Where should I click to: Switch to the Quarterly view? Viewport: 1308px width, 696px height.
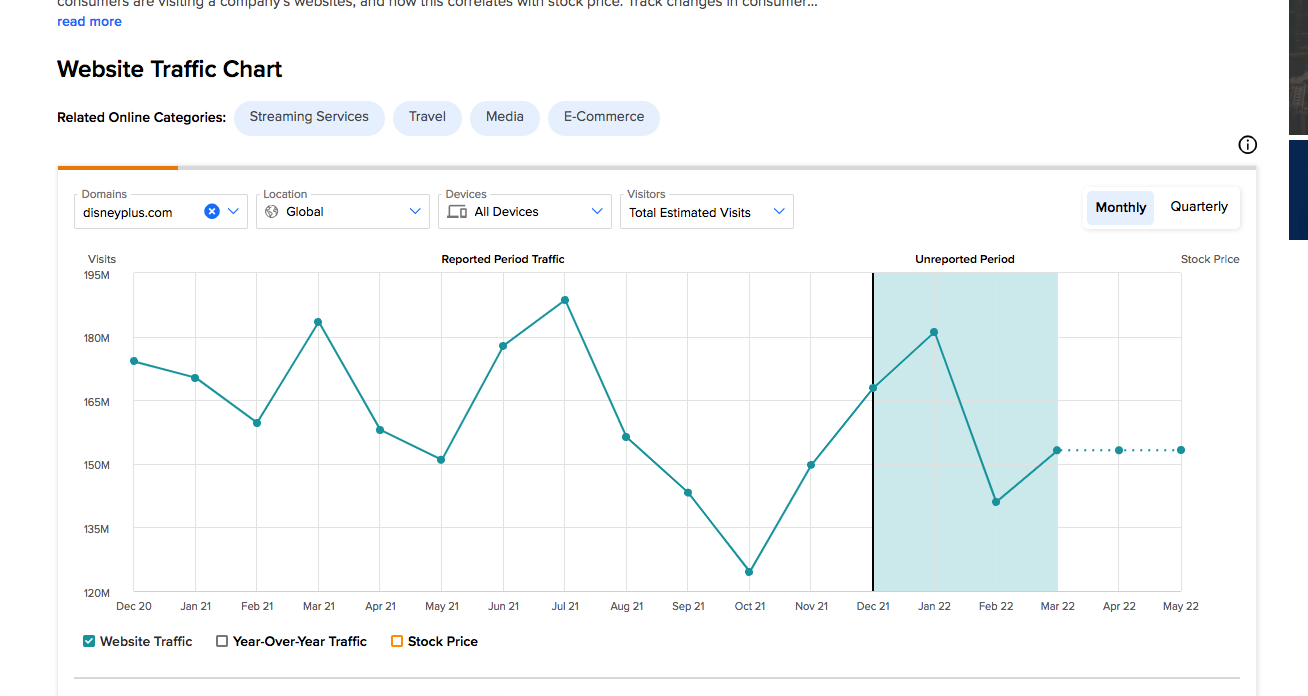click(x=1199, y=207)
